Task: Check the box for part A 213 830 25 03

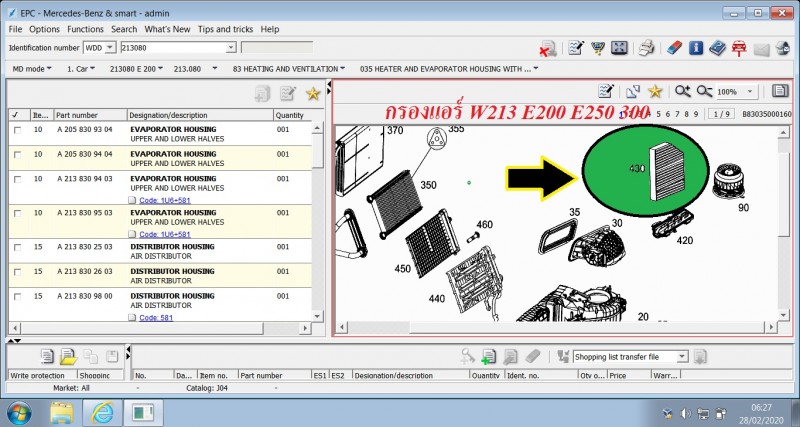Action: click(18, 247)
